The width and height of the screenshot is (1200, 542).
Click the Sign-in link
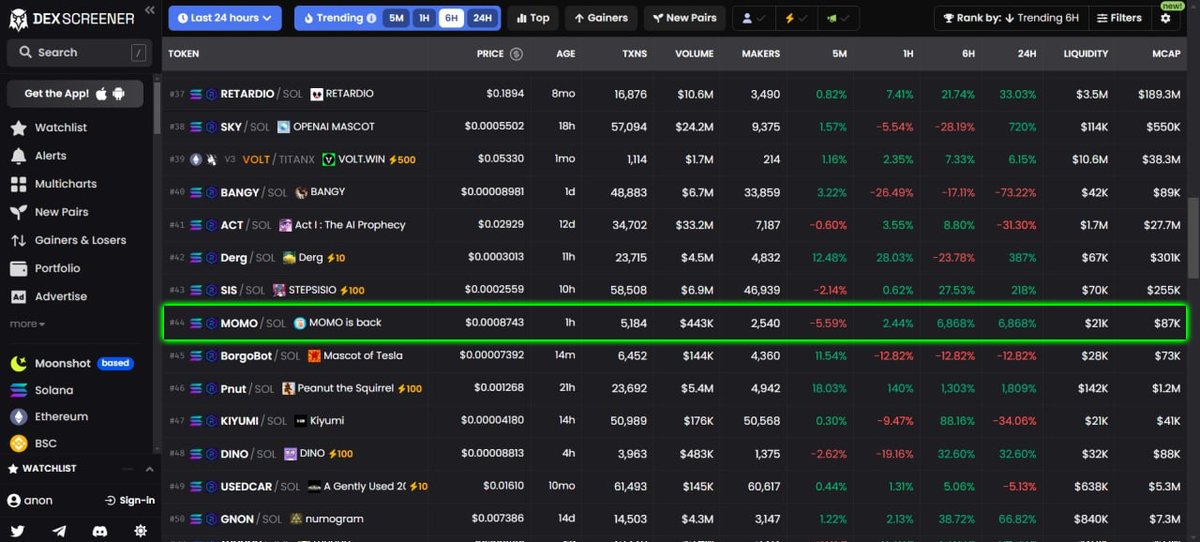click(x=130, y=500)
